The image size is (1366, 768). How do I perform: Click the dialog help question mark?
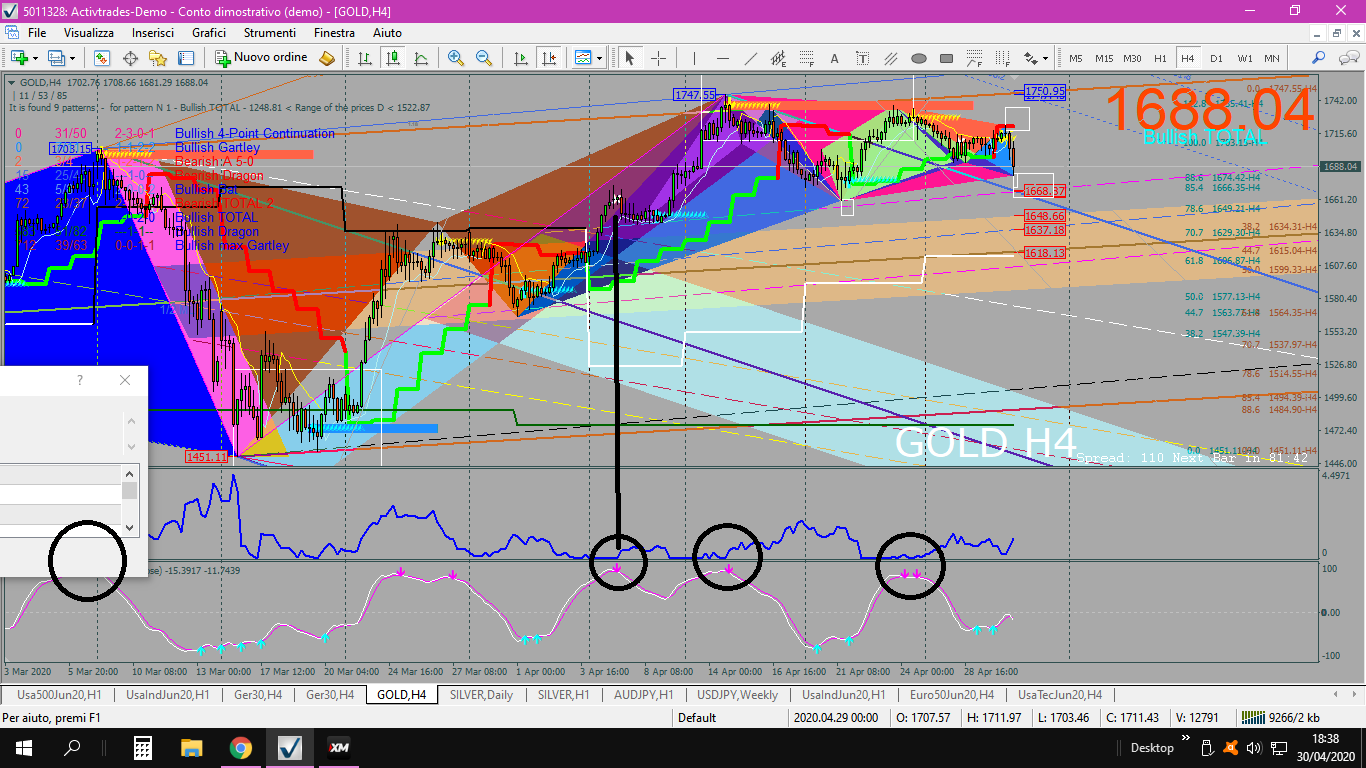coord(80,380)
